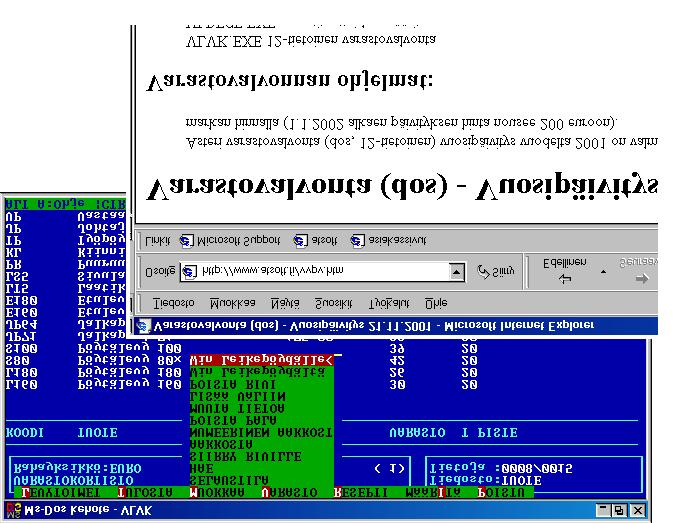Click the Tiedosto:TUOTE status text
This screenshot has width=673, height=523.
point(485,480)
